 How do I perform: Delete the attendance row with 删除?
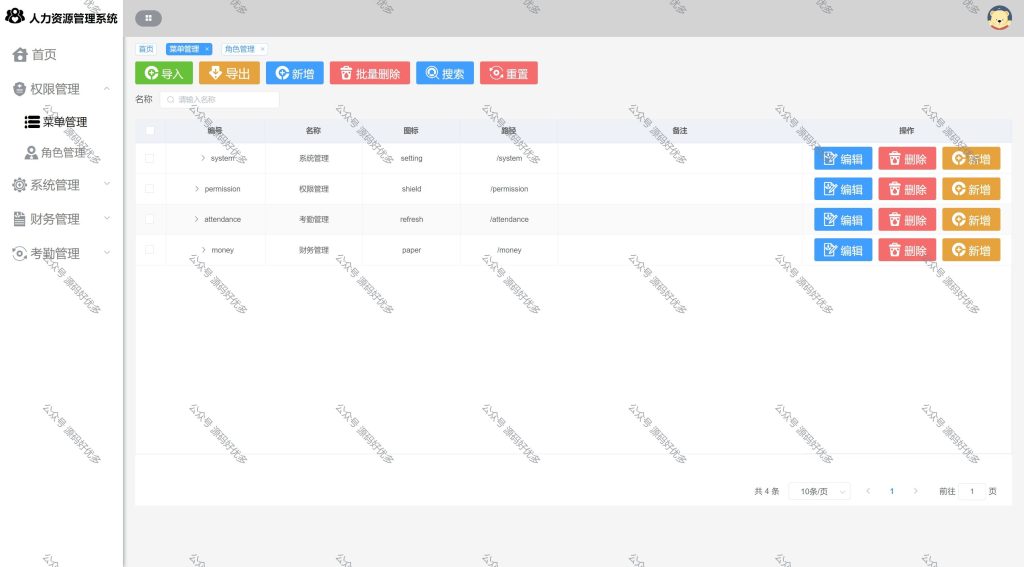click(x=907, y=219)
